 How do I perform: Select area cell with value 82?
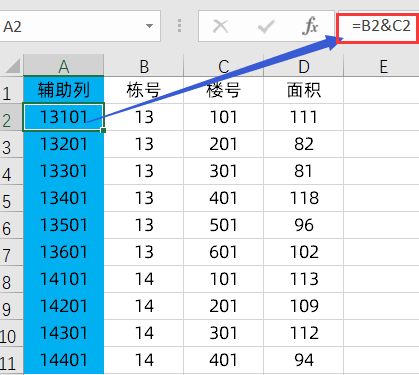pyautogui.click(x=304, y=144)
